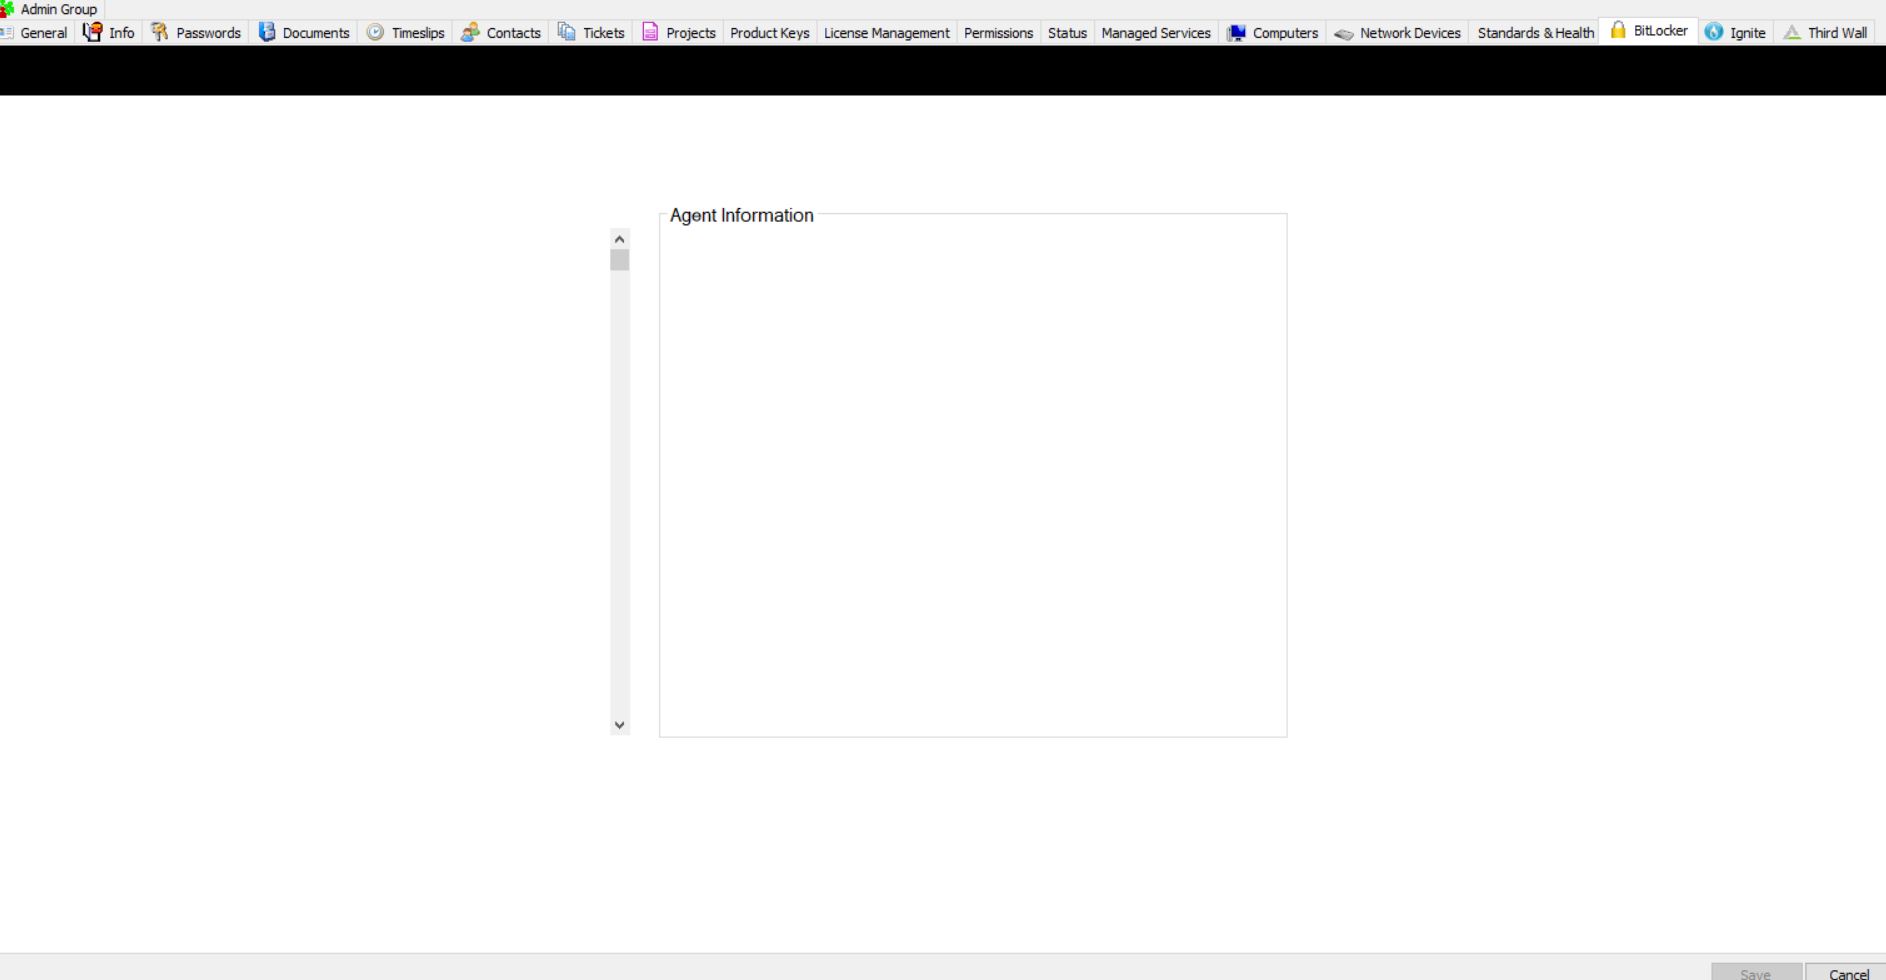Viewport: 1886px width, 980px height.
Task: Click the Documents tab icon
Action: click(266, 32)
